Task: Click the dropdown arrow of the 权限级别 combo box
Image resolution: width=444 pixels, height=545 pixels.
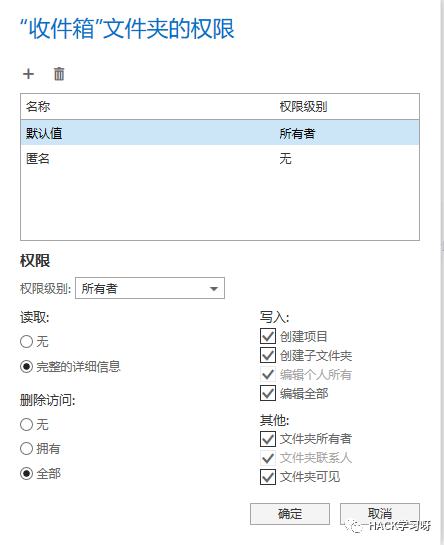Action: pyautogui.click(x=214, y=288)
